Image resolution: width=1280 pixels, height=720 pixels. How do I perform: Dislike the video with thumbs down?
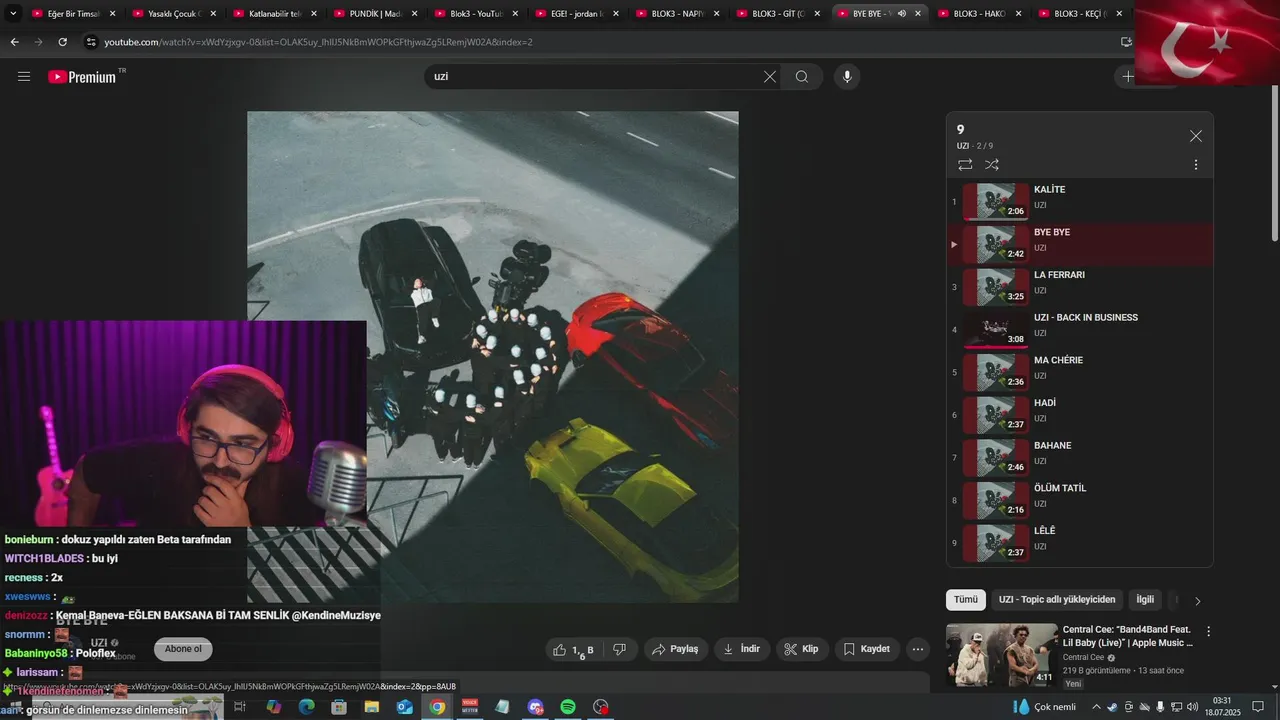619,649
